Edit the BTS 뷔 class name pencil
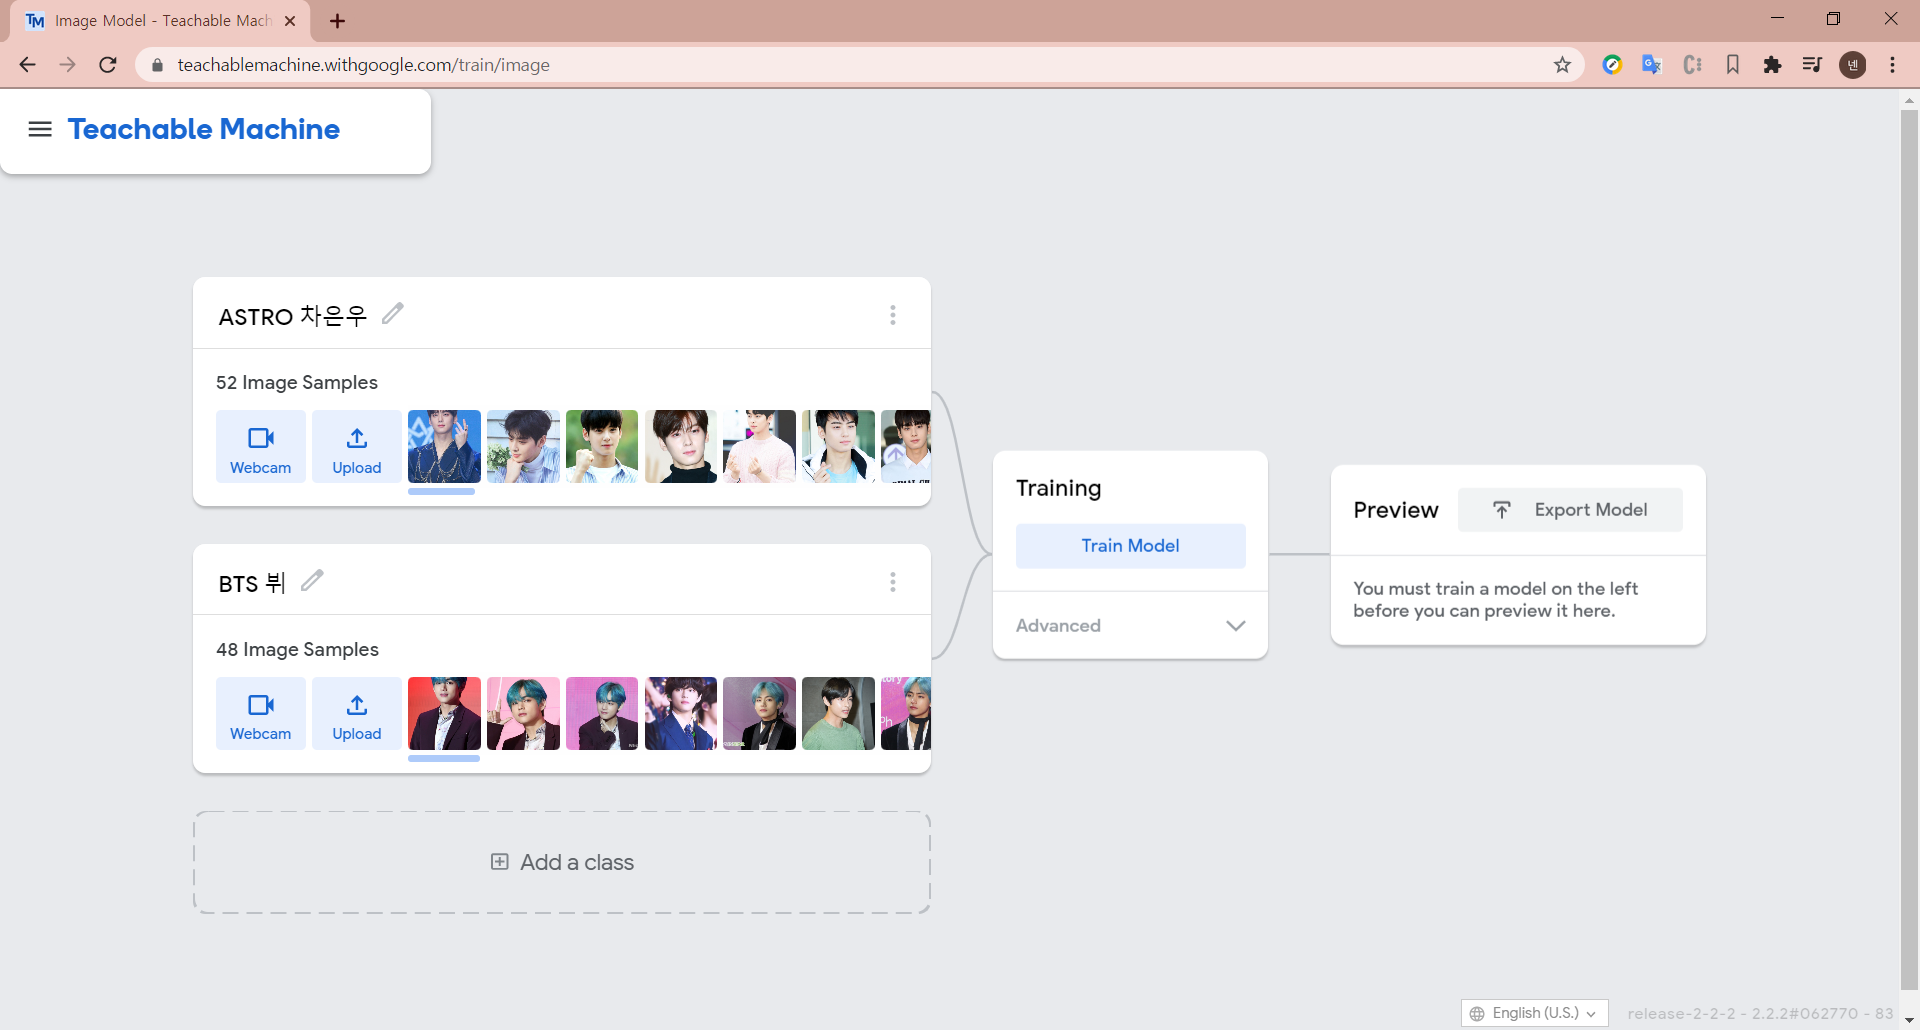The image size is (1920, 1030). click(x=312, y=580)
